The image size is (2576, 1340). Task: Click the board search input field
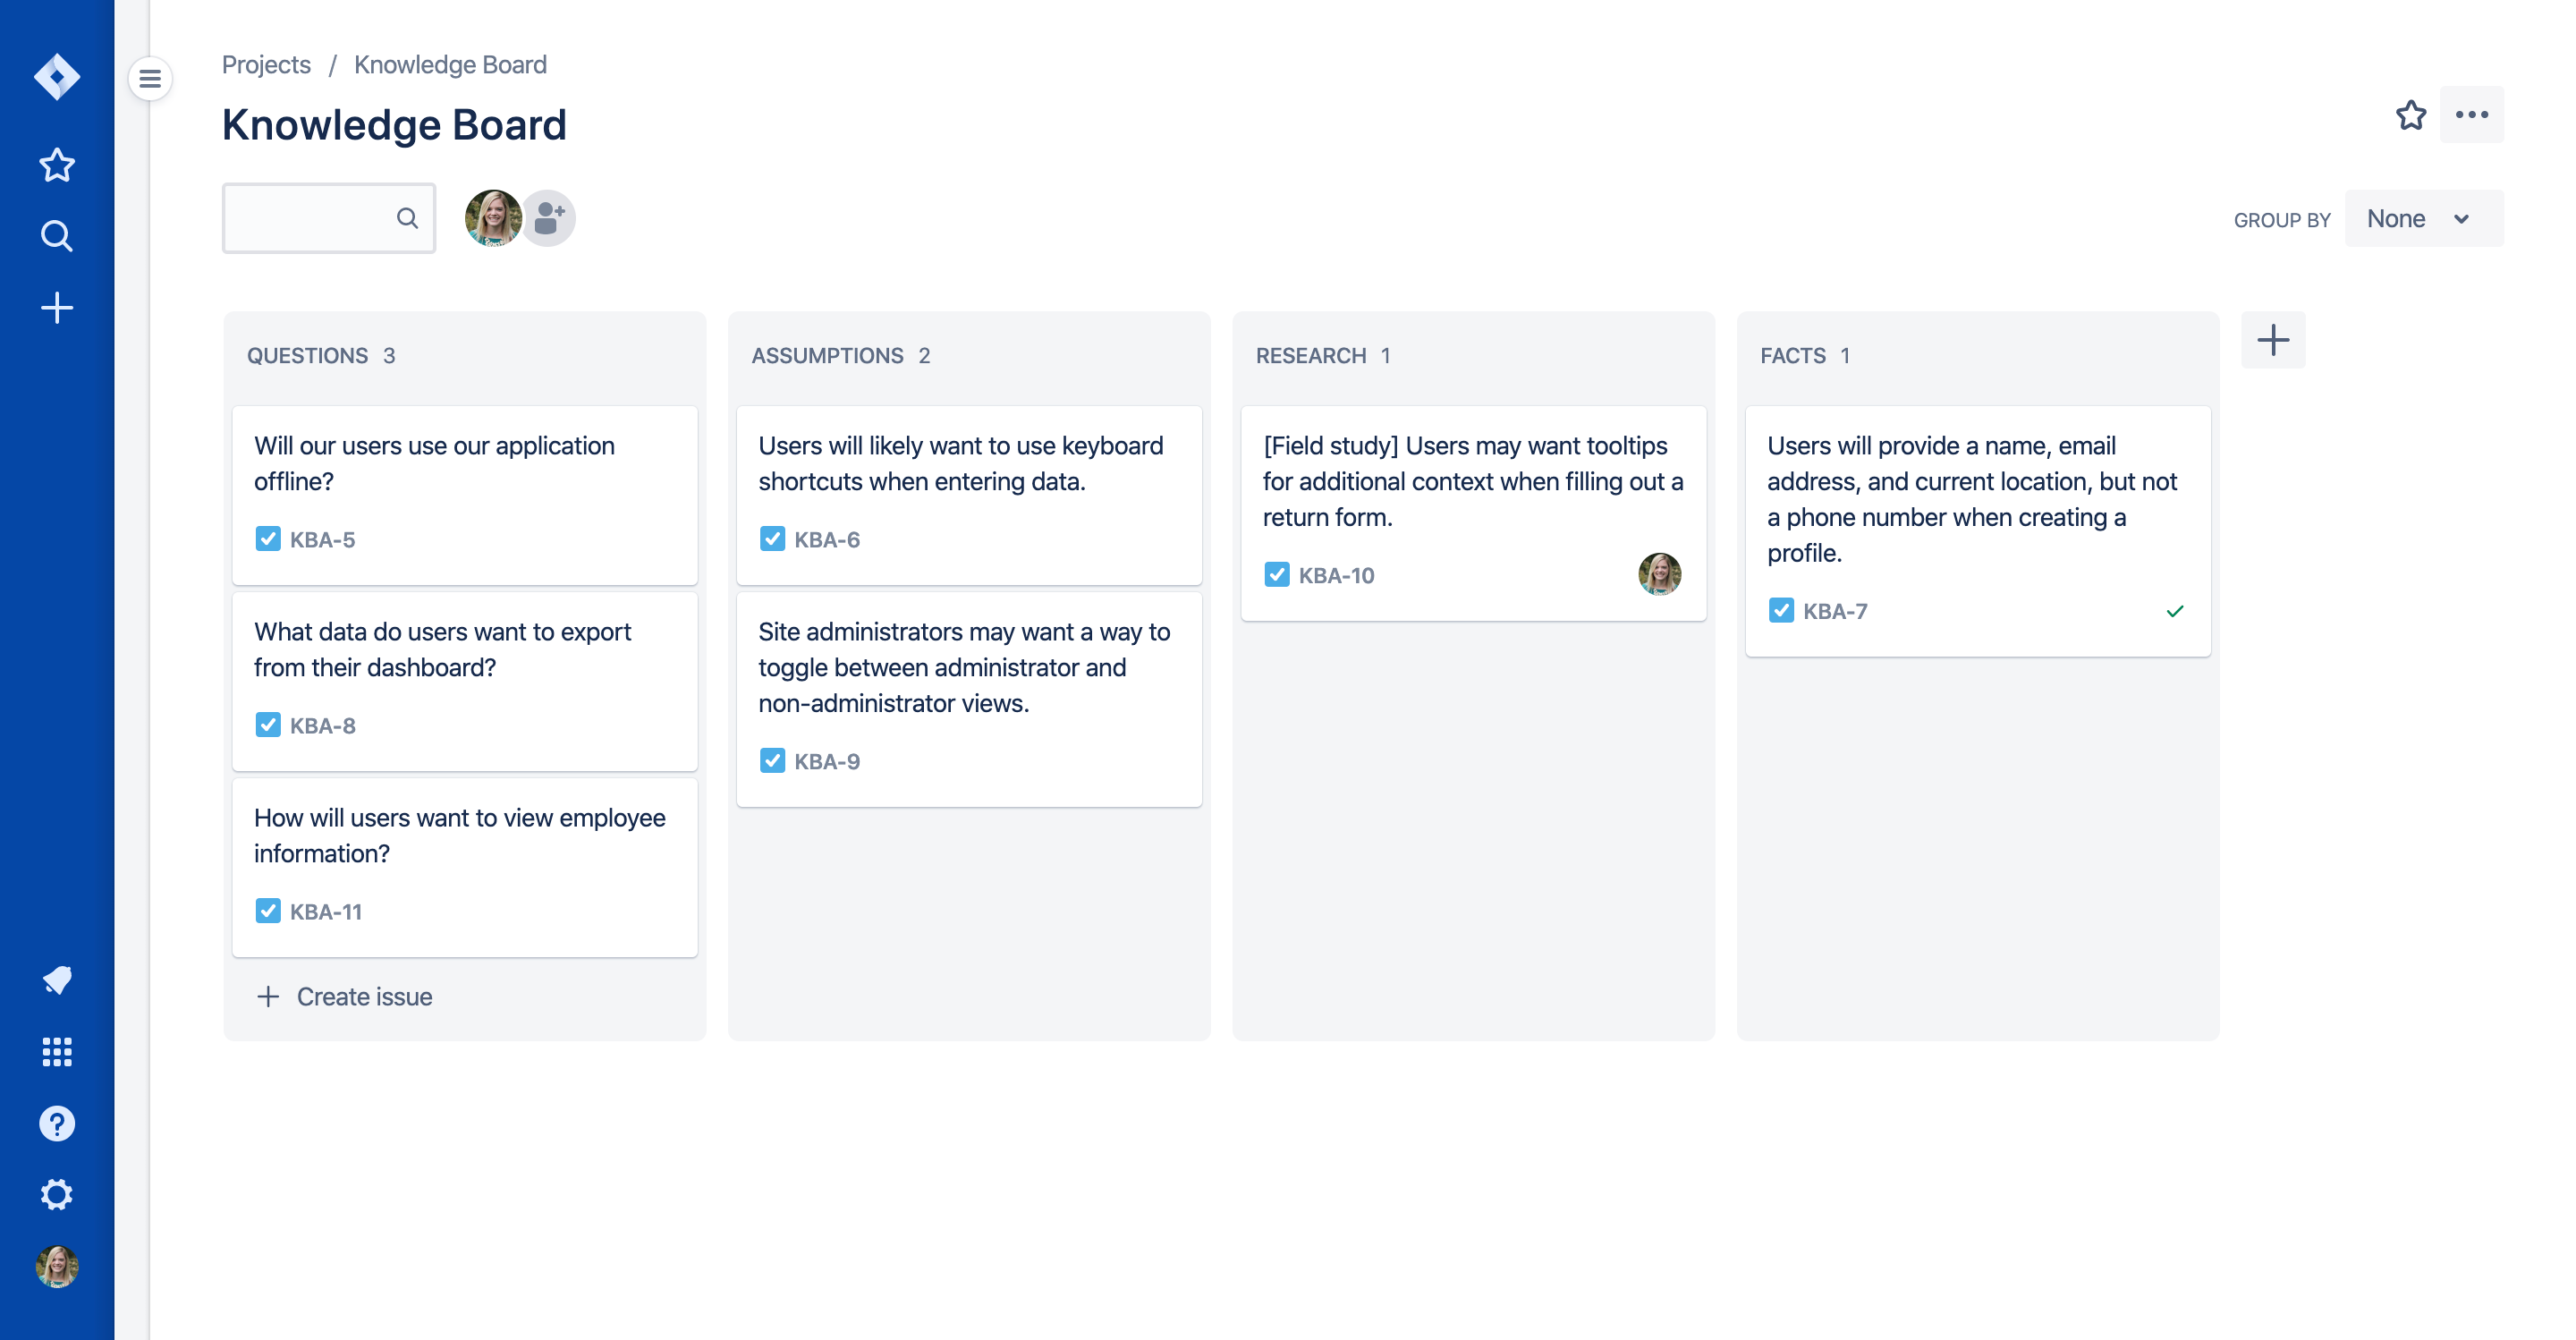pyautogui.click(x=312, y=218)
